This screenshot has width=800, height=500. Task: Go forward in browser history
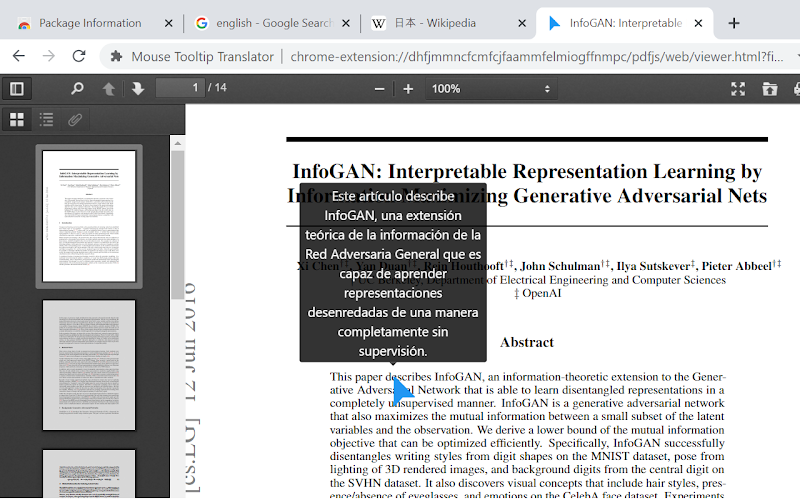click(48, 56)
